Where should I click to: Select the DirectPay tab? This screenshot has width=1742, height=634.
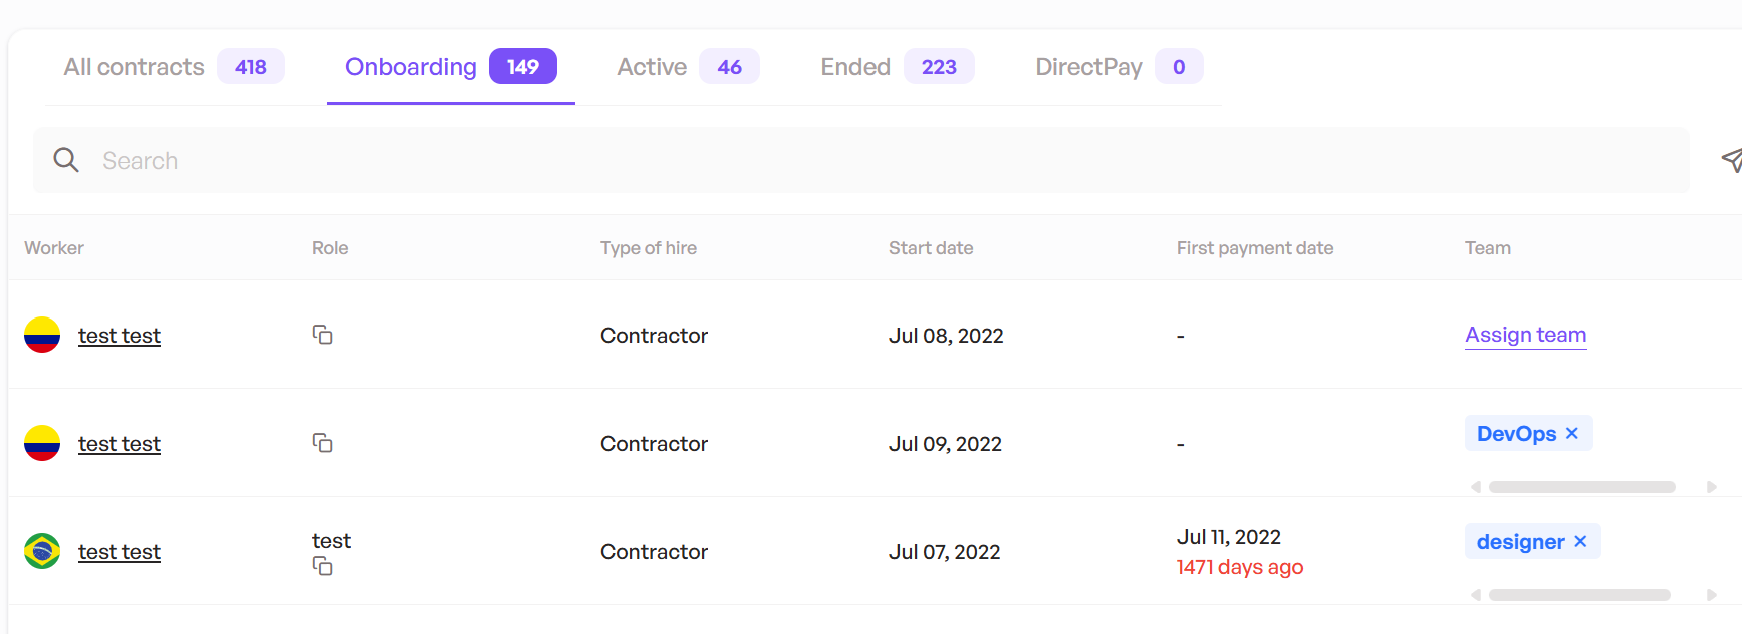pos(1119,67)
